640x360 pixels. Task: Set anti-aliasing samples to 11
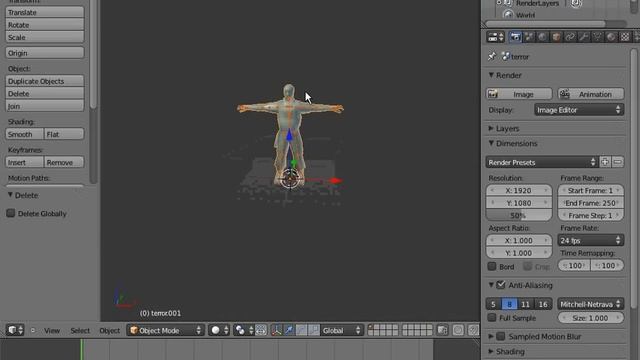[x=526, y=304]
